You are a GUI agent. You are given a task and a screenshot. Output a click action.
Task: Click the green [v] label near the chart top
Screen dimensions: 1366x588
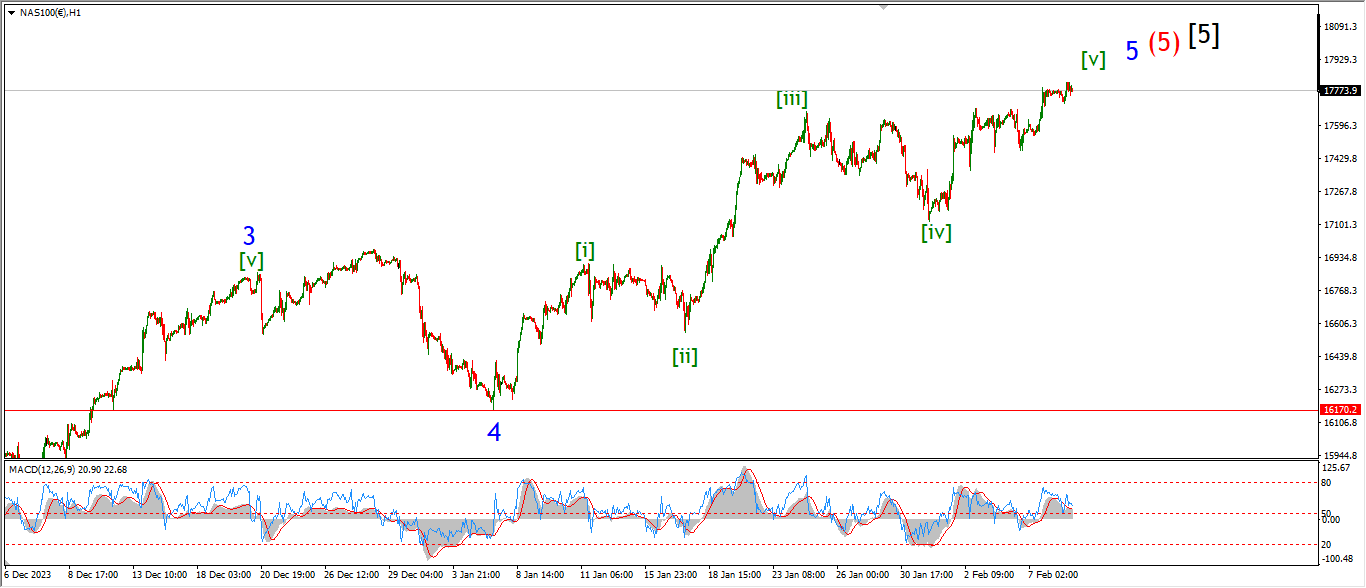pos(1094,59)
